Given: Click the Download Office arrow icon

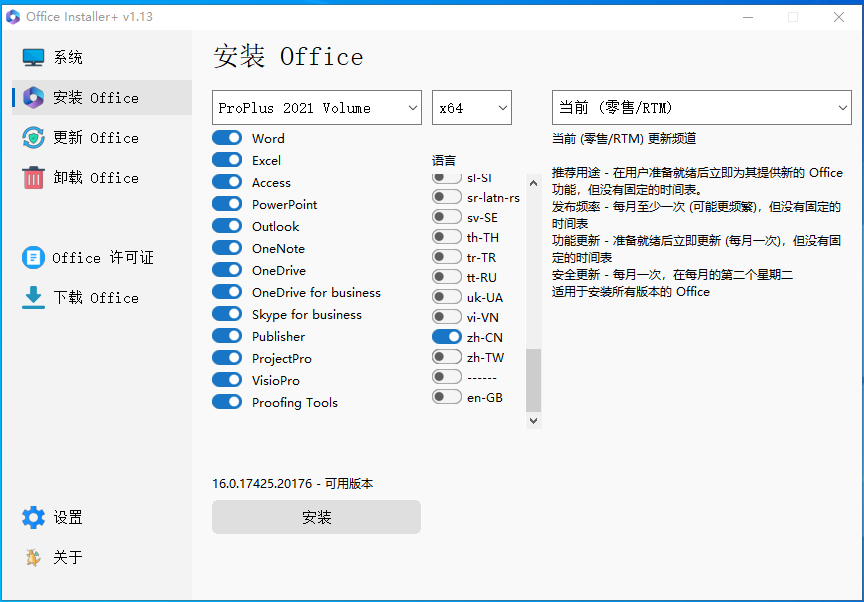Looking at the screenshot, I should pos(33,297).
